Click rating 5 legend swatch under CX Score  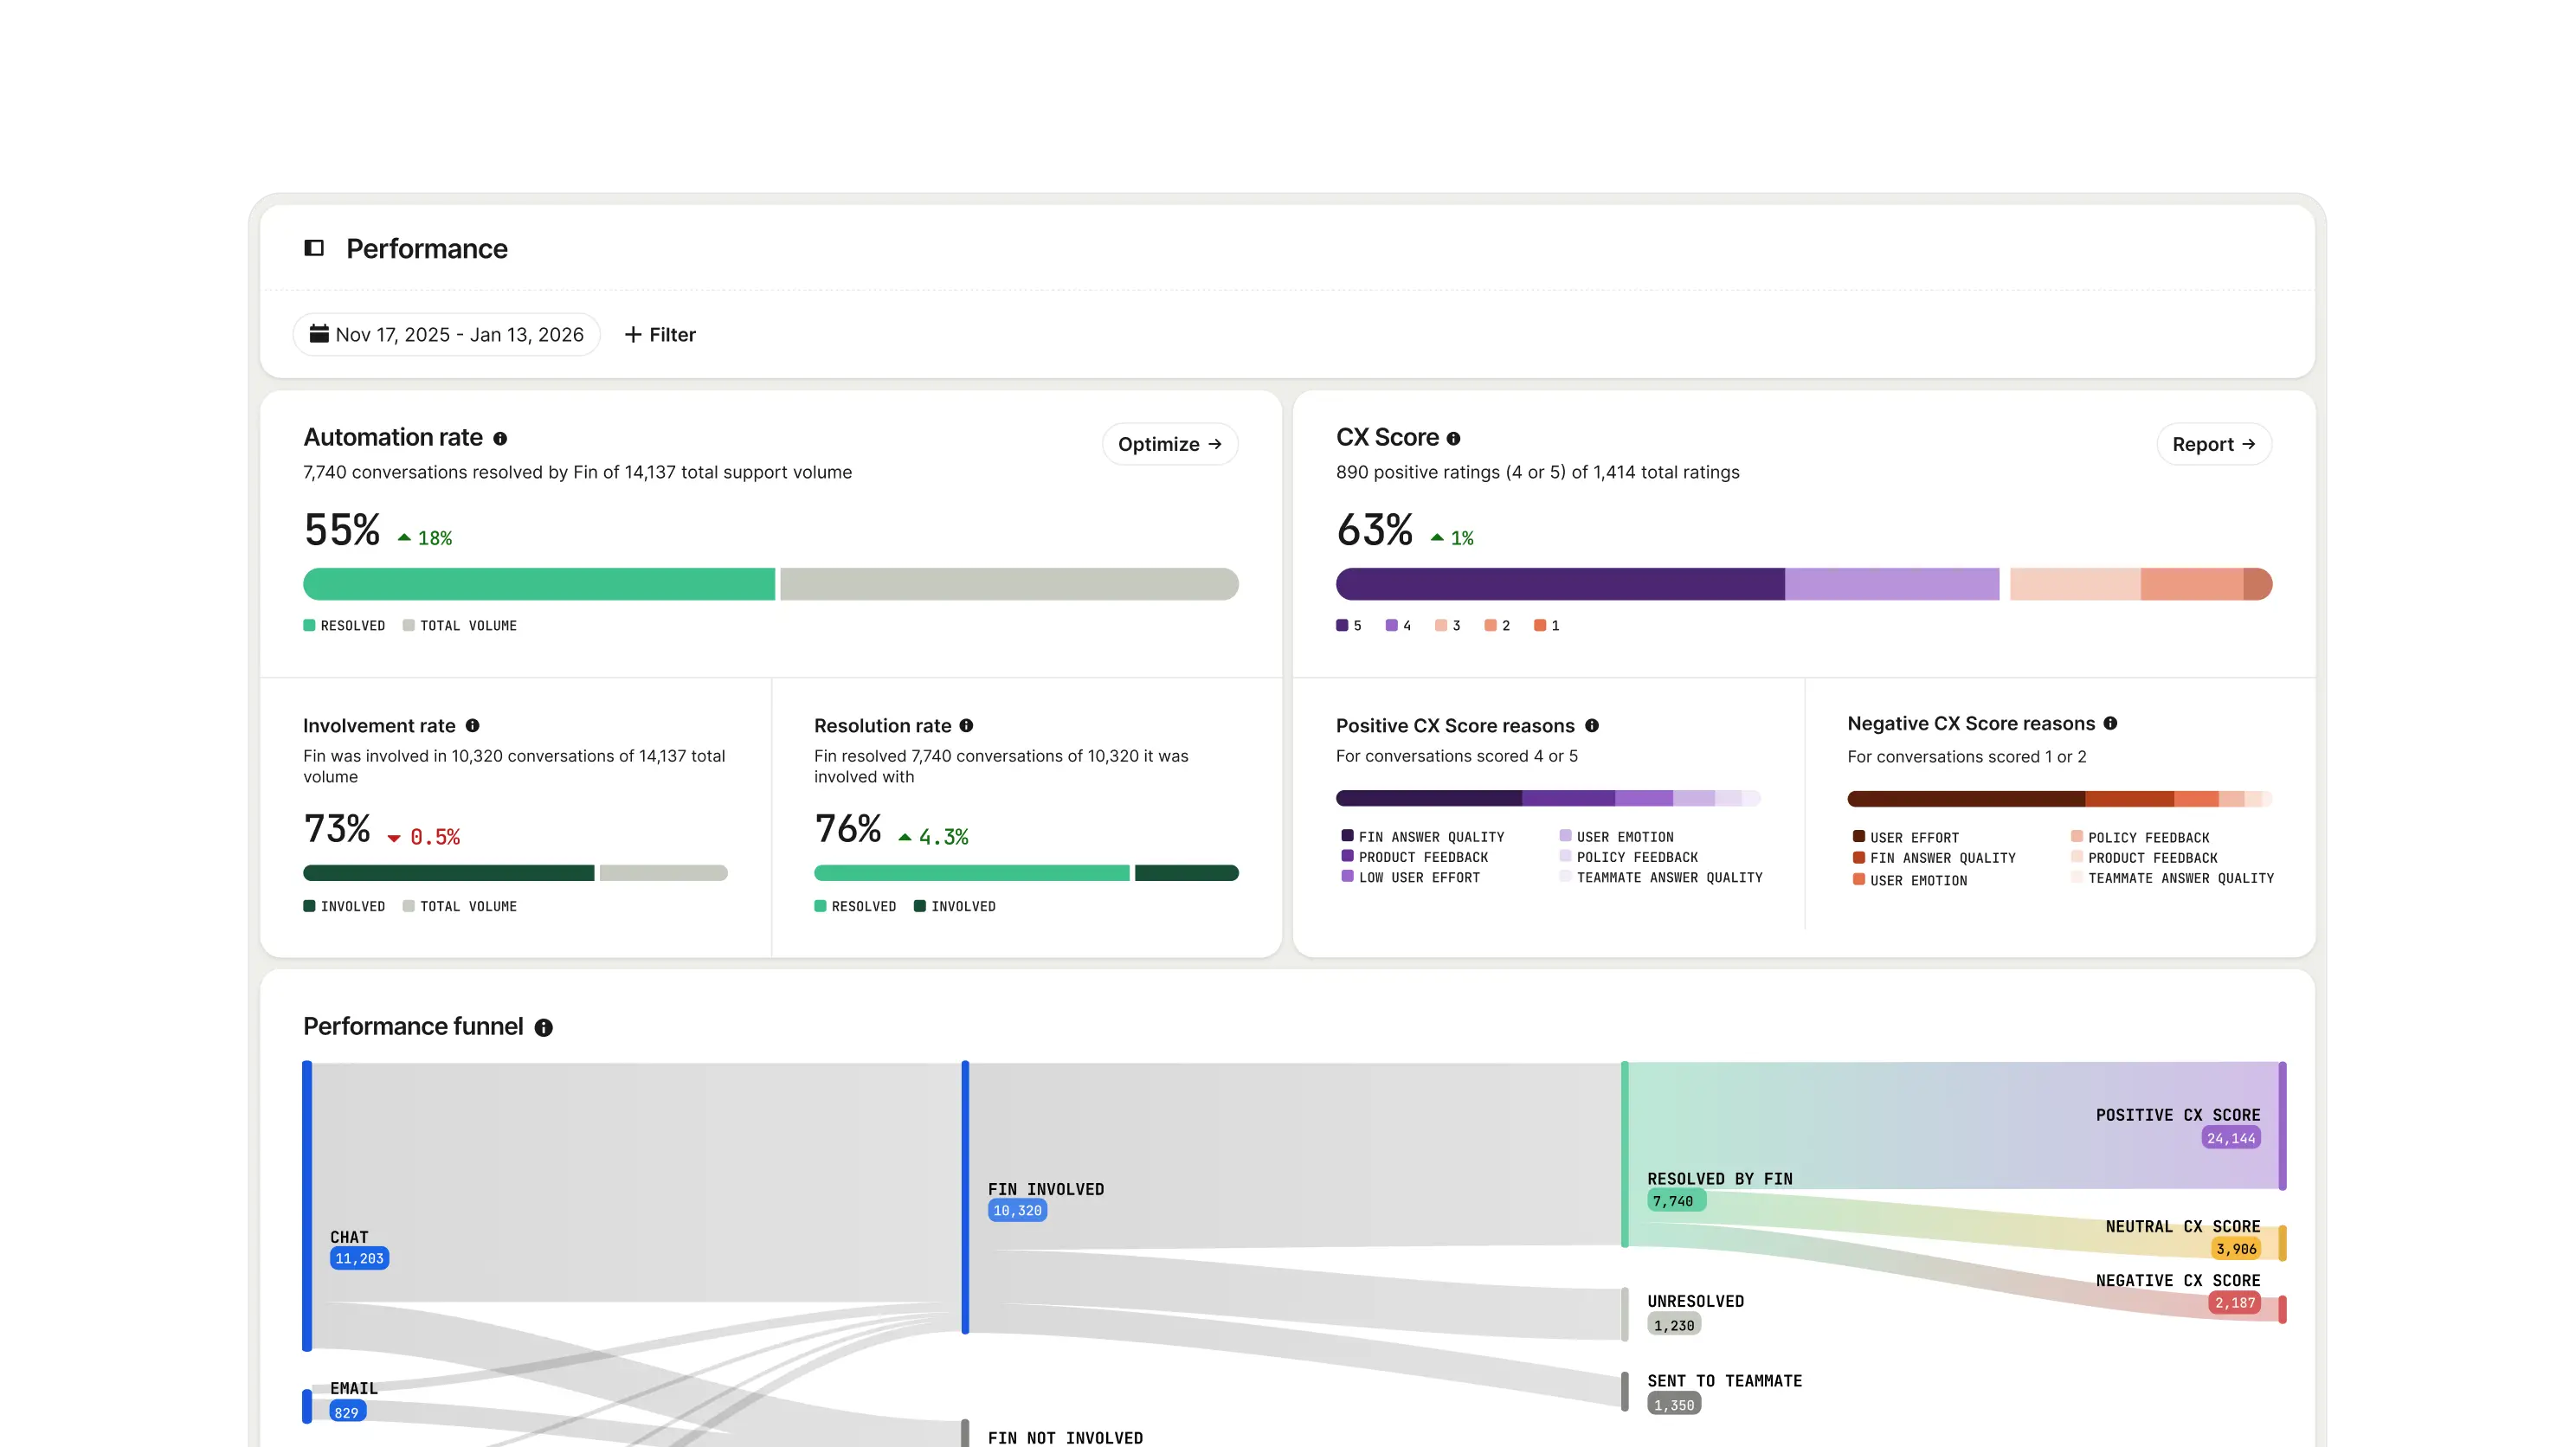pyautogui.click(x=1342, y=626)
